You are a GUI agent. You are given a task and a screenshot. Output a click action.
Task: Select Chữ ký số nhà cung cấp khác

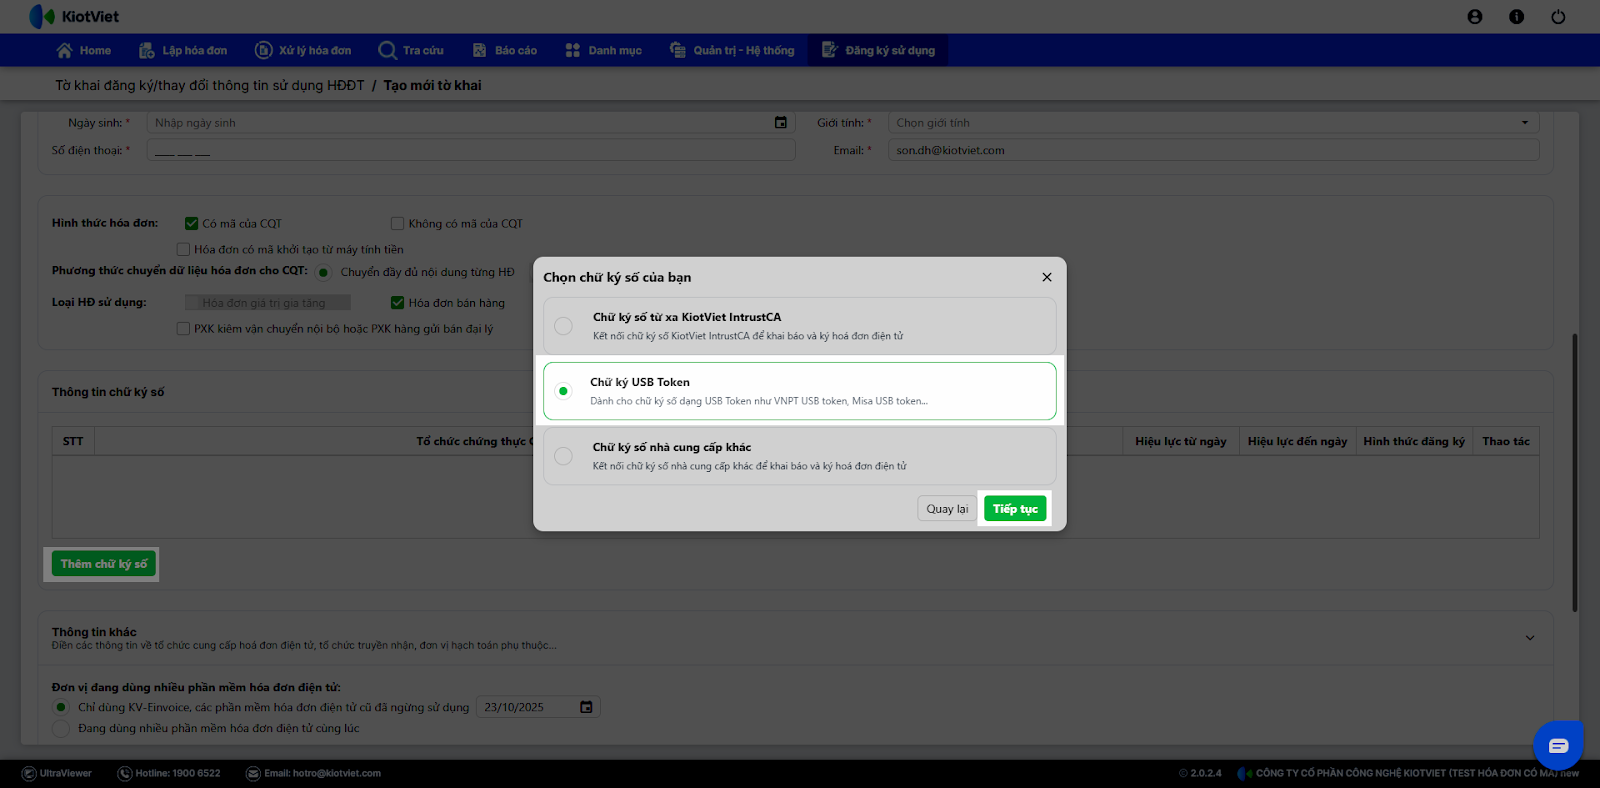click(564, 456)
